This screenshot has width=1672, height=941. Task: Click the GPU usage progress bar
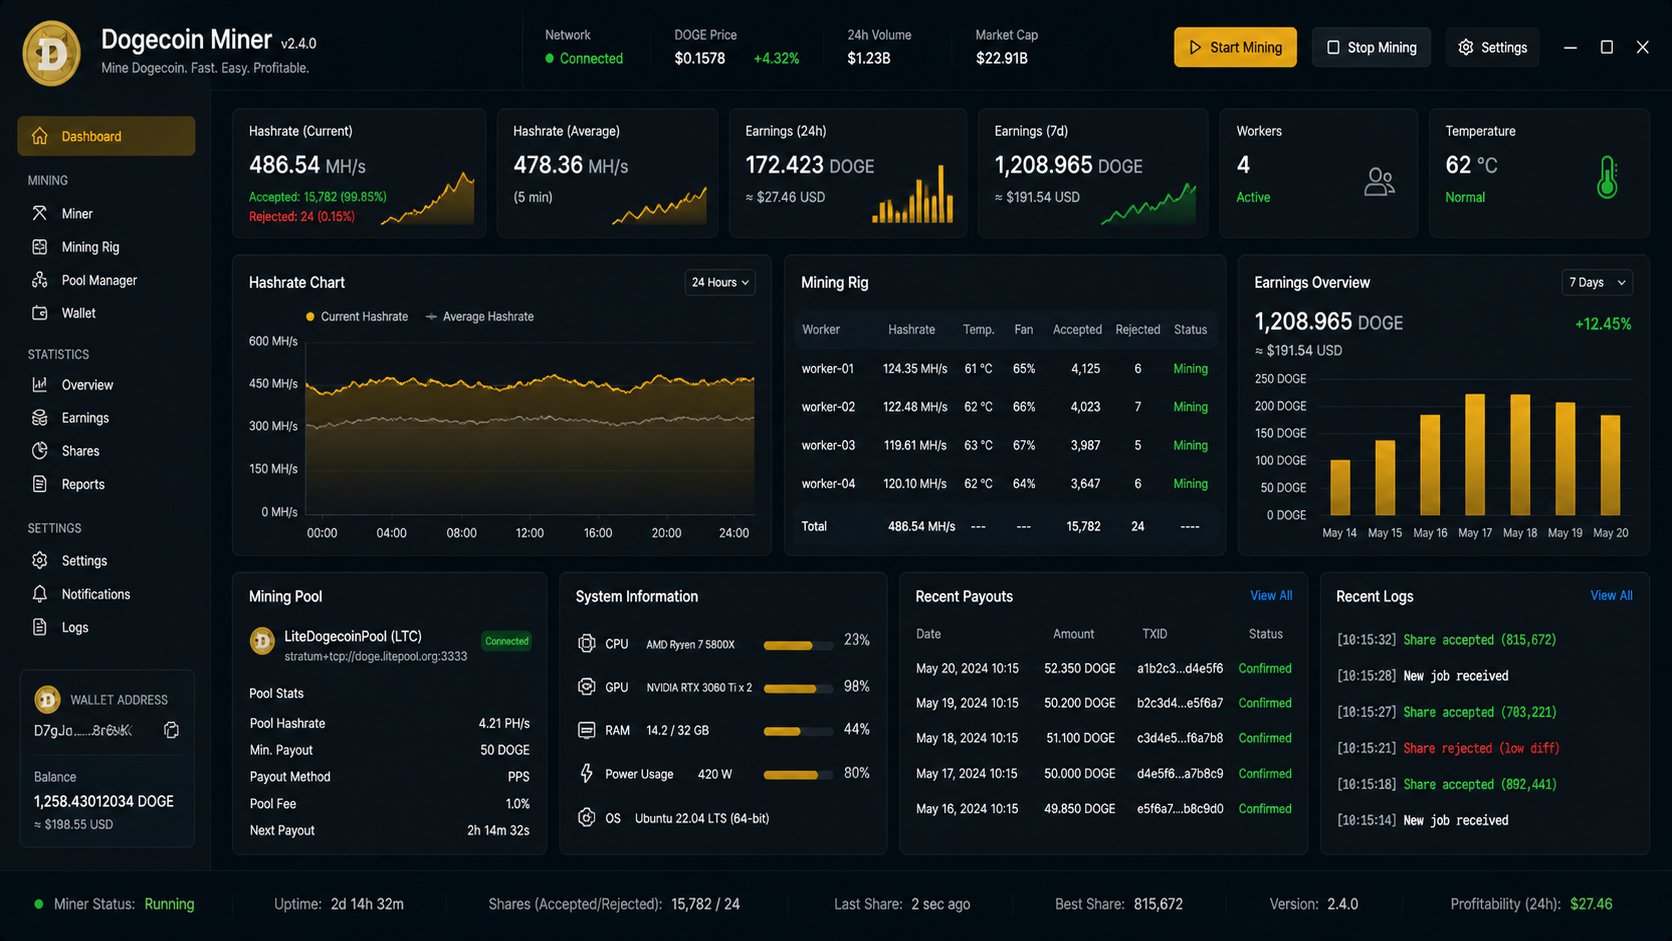click(798, 689)
